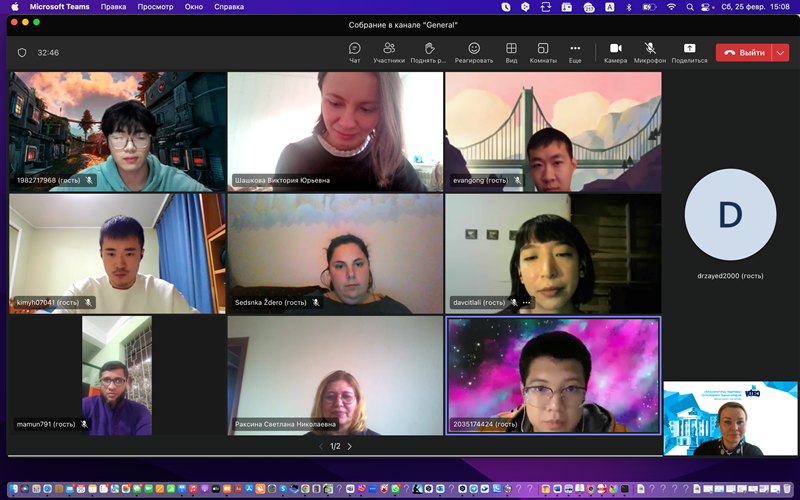The height and width of the screenshot is (500, 800).
Task: Open more options on davcitlali tile
Action: tap(526, 303)
